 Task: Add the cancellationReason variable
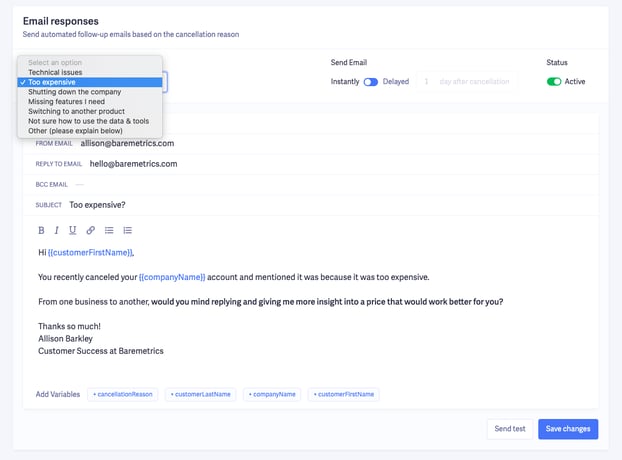[x=123, y=394]
